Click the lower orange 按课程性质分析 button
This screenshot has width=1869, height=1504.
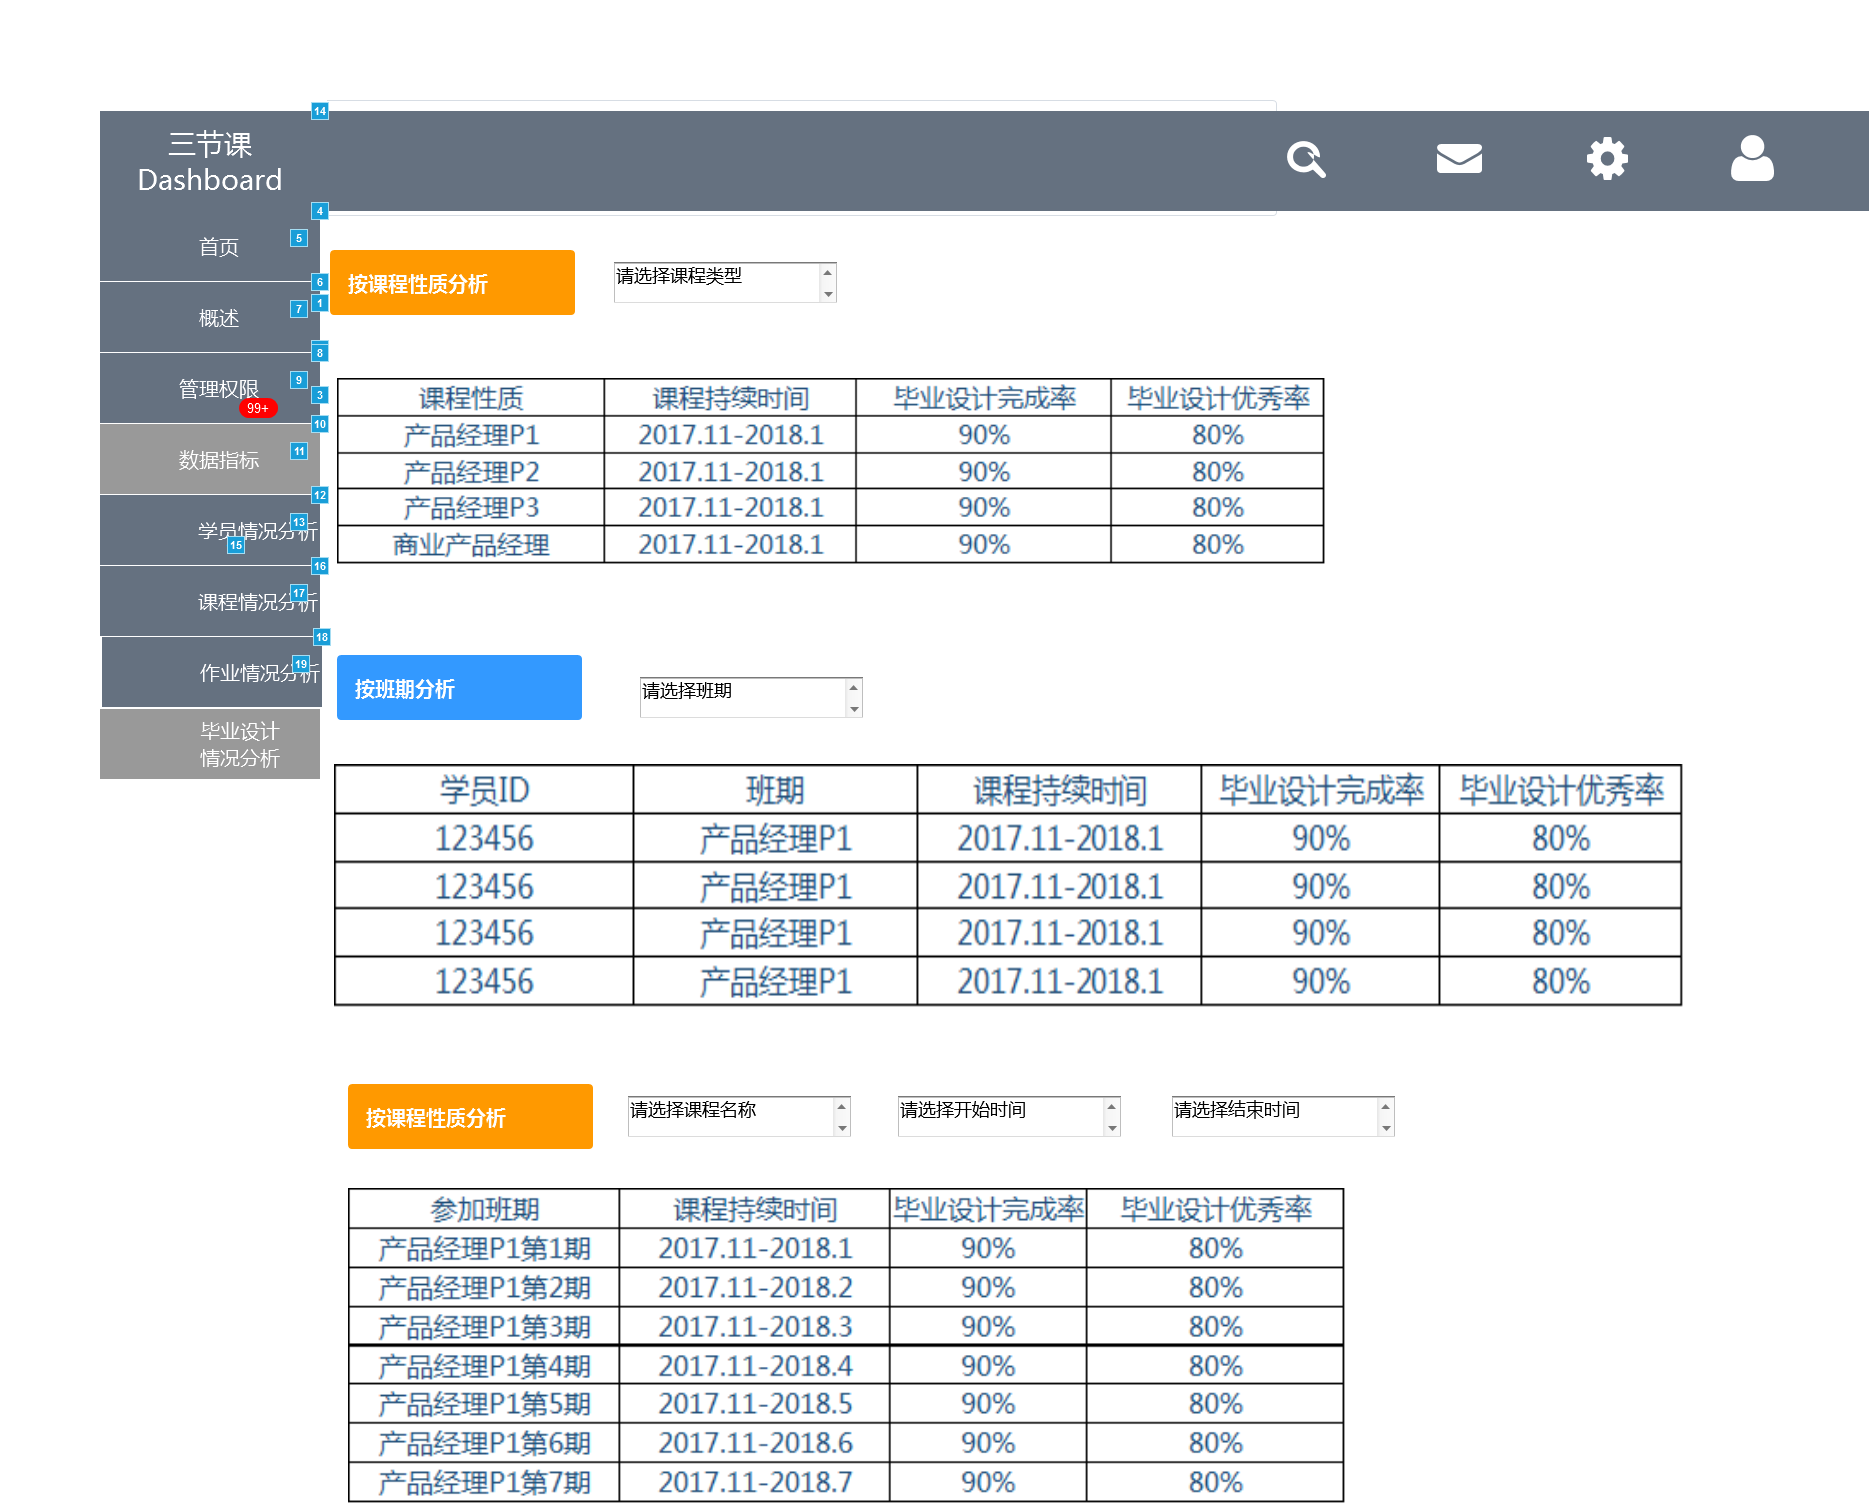pyautogui.click(x=470, y=1117)
